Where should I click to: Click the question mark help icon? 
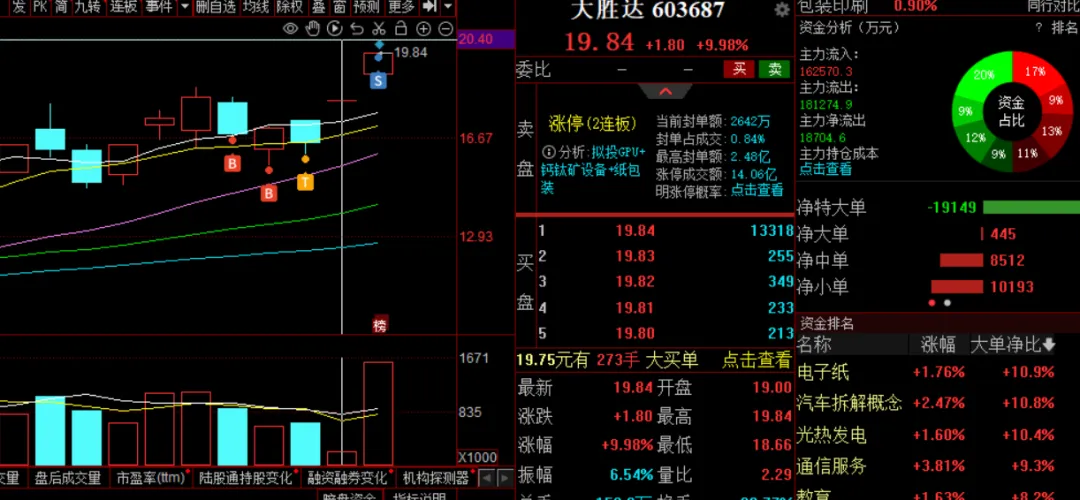[1039, 28]
